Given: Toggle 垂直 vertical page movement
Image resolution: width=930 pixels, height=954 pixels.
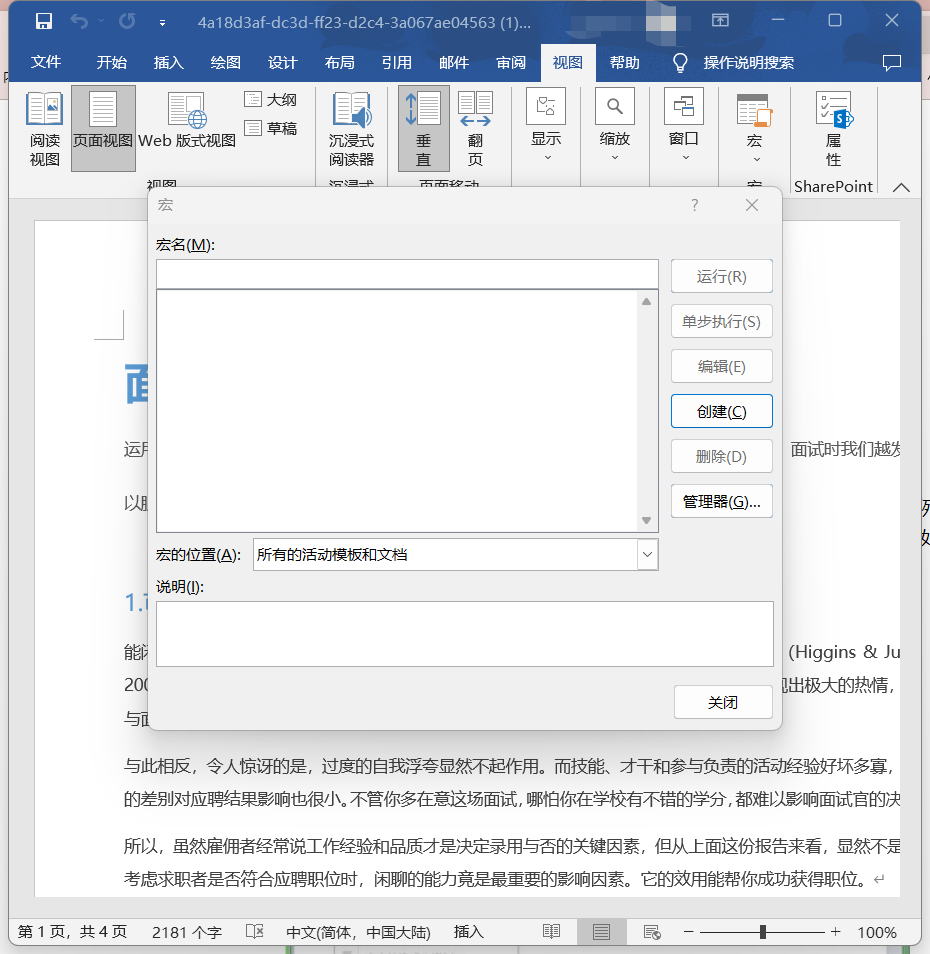Looking at the screenshot, I should (423, 128).
